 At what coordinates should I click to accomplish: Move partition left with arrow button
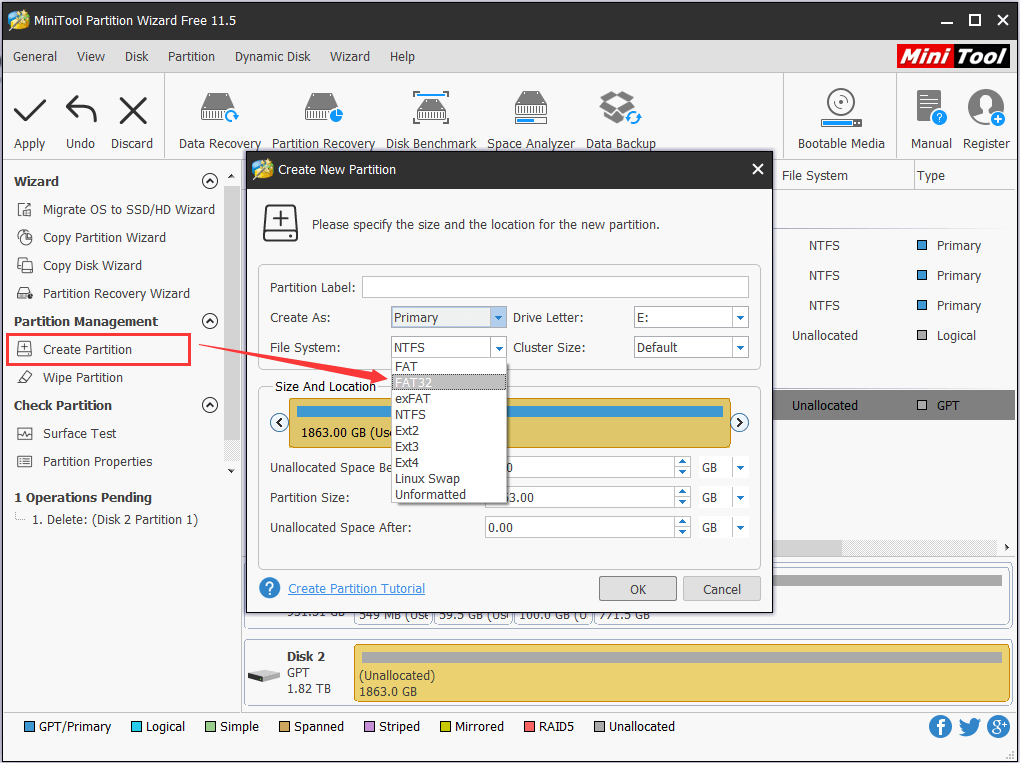tap(280, 423)
